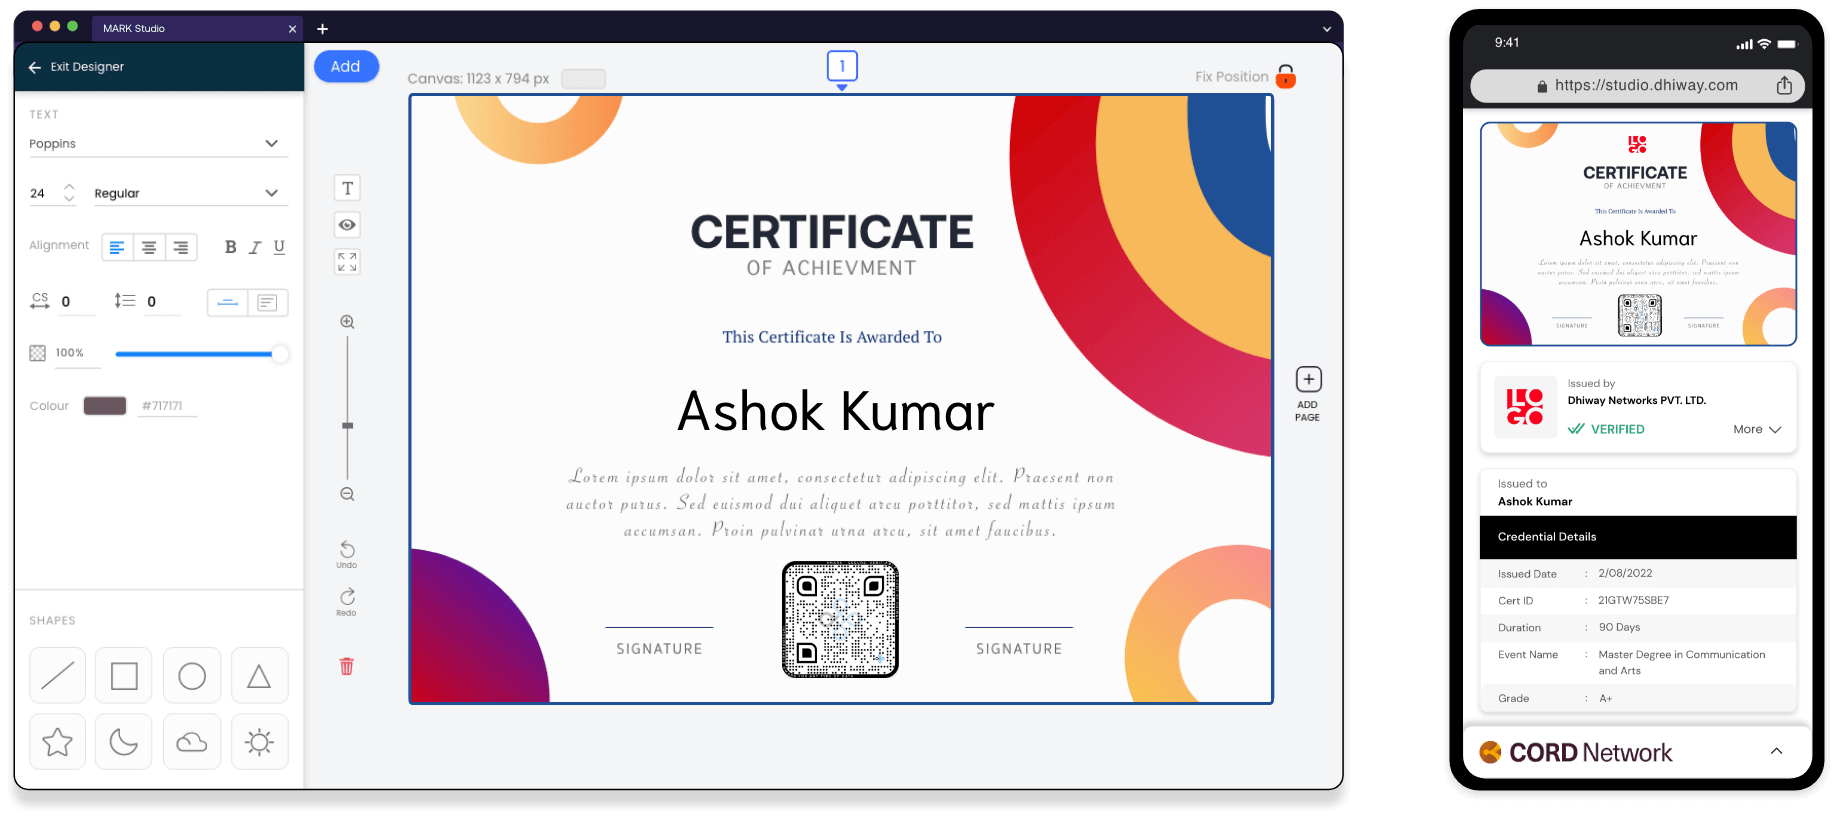Screen dimensions: 1838x819
Task: Click the phone URL studio.dhiway.com
Action: [x=1646, y=86]
